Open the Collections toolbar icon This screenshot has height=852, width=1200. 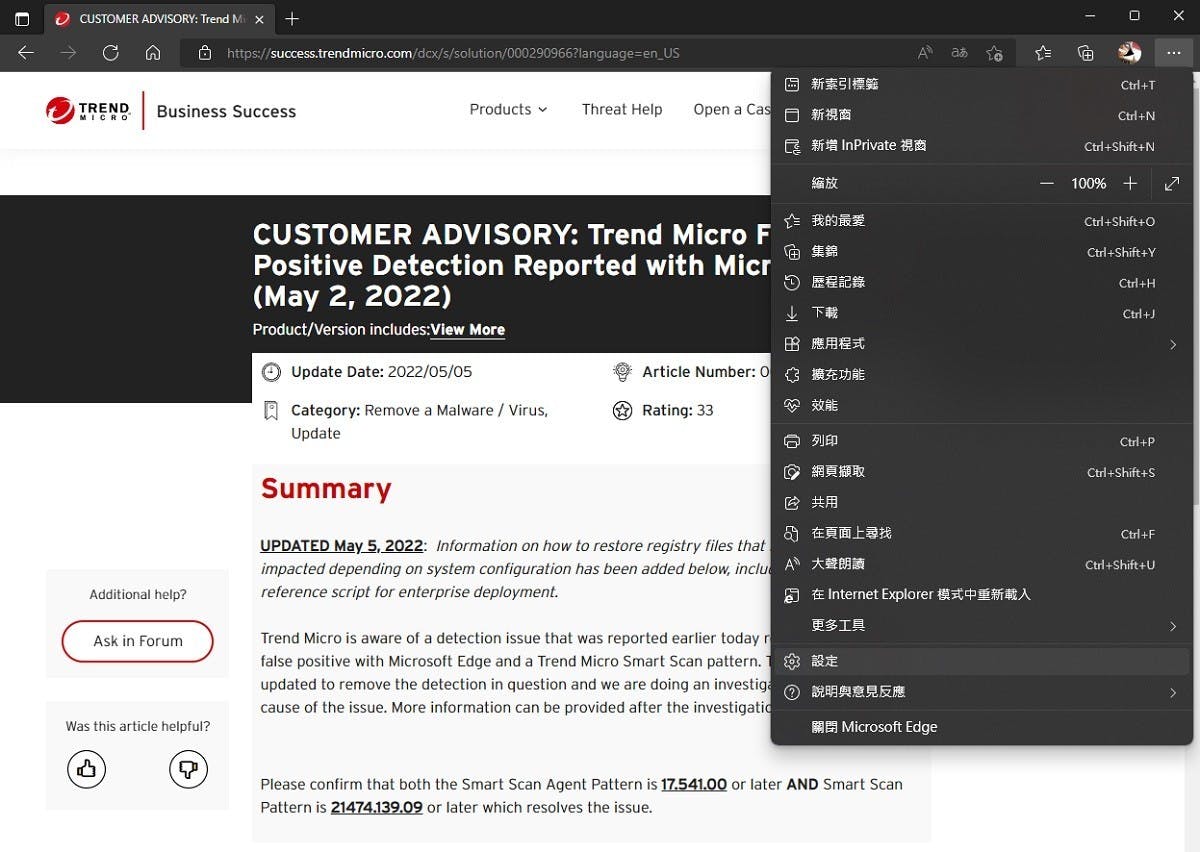click(x=1086, y=53)
